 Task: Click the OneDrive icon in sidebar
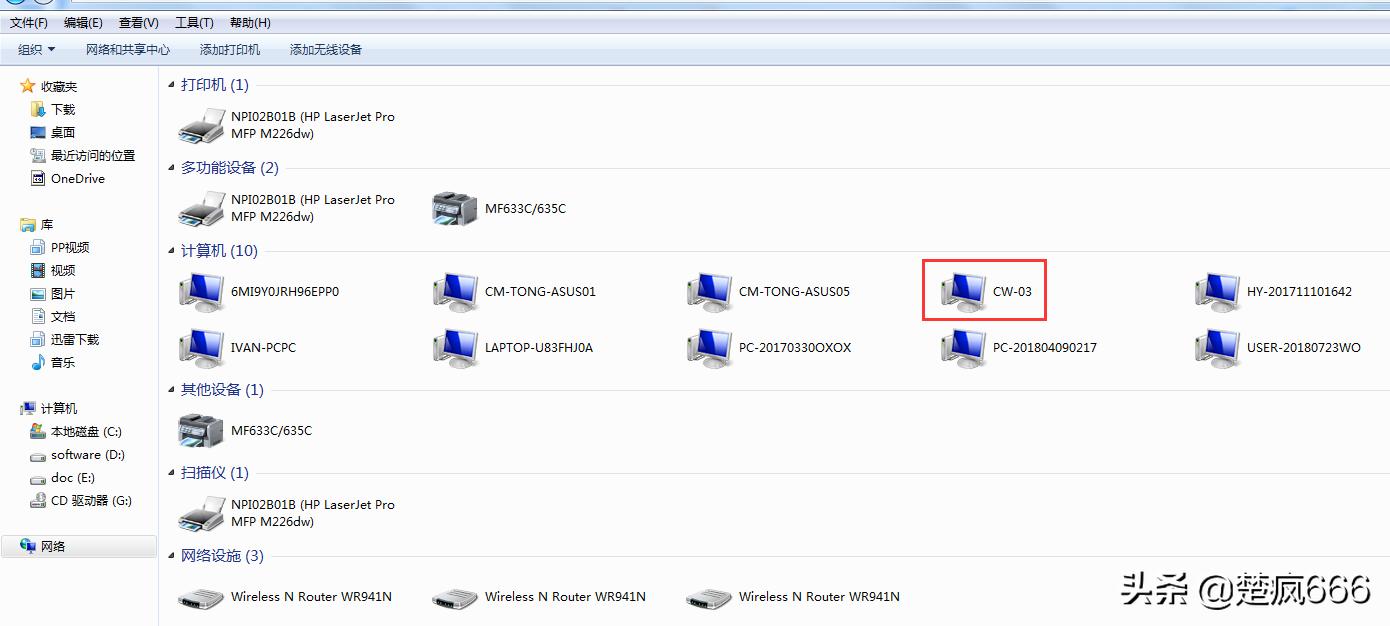click(x=38, y=178)
